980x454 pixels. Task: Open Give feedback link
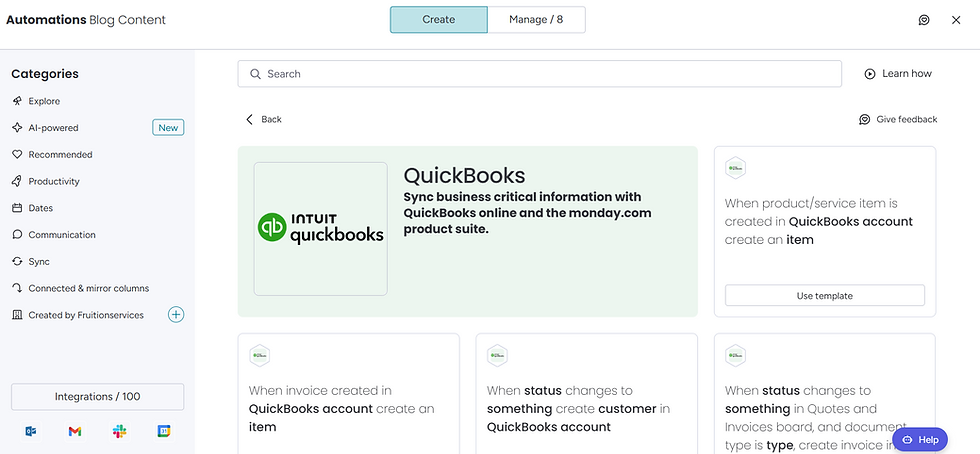pyautogui.click(x=898, y=119)
